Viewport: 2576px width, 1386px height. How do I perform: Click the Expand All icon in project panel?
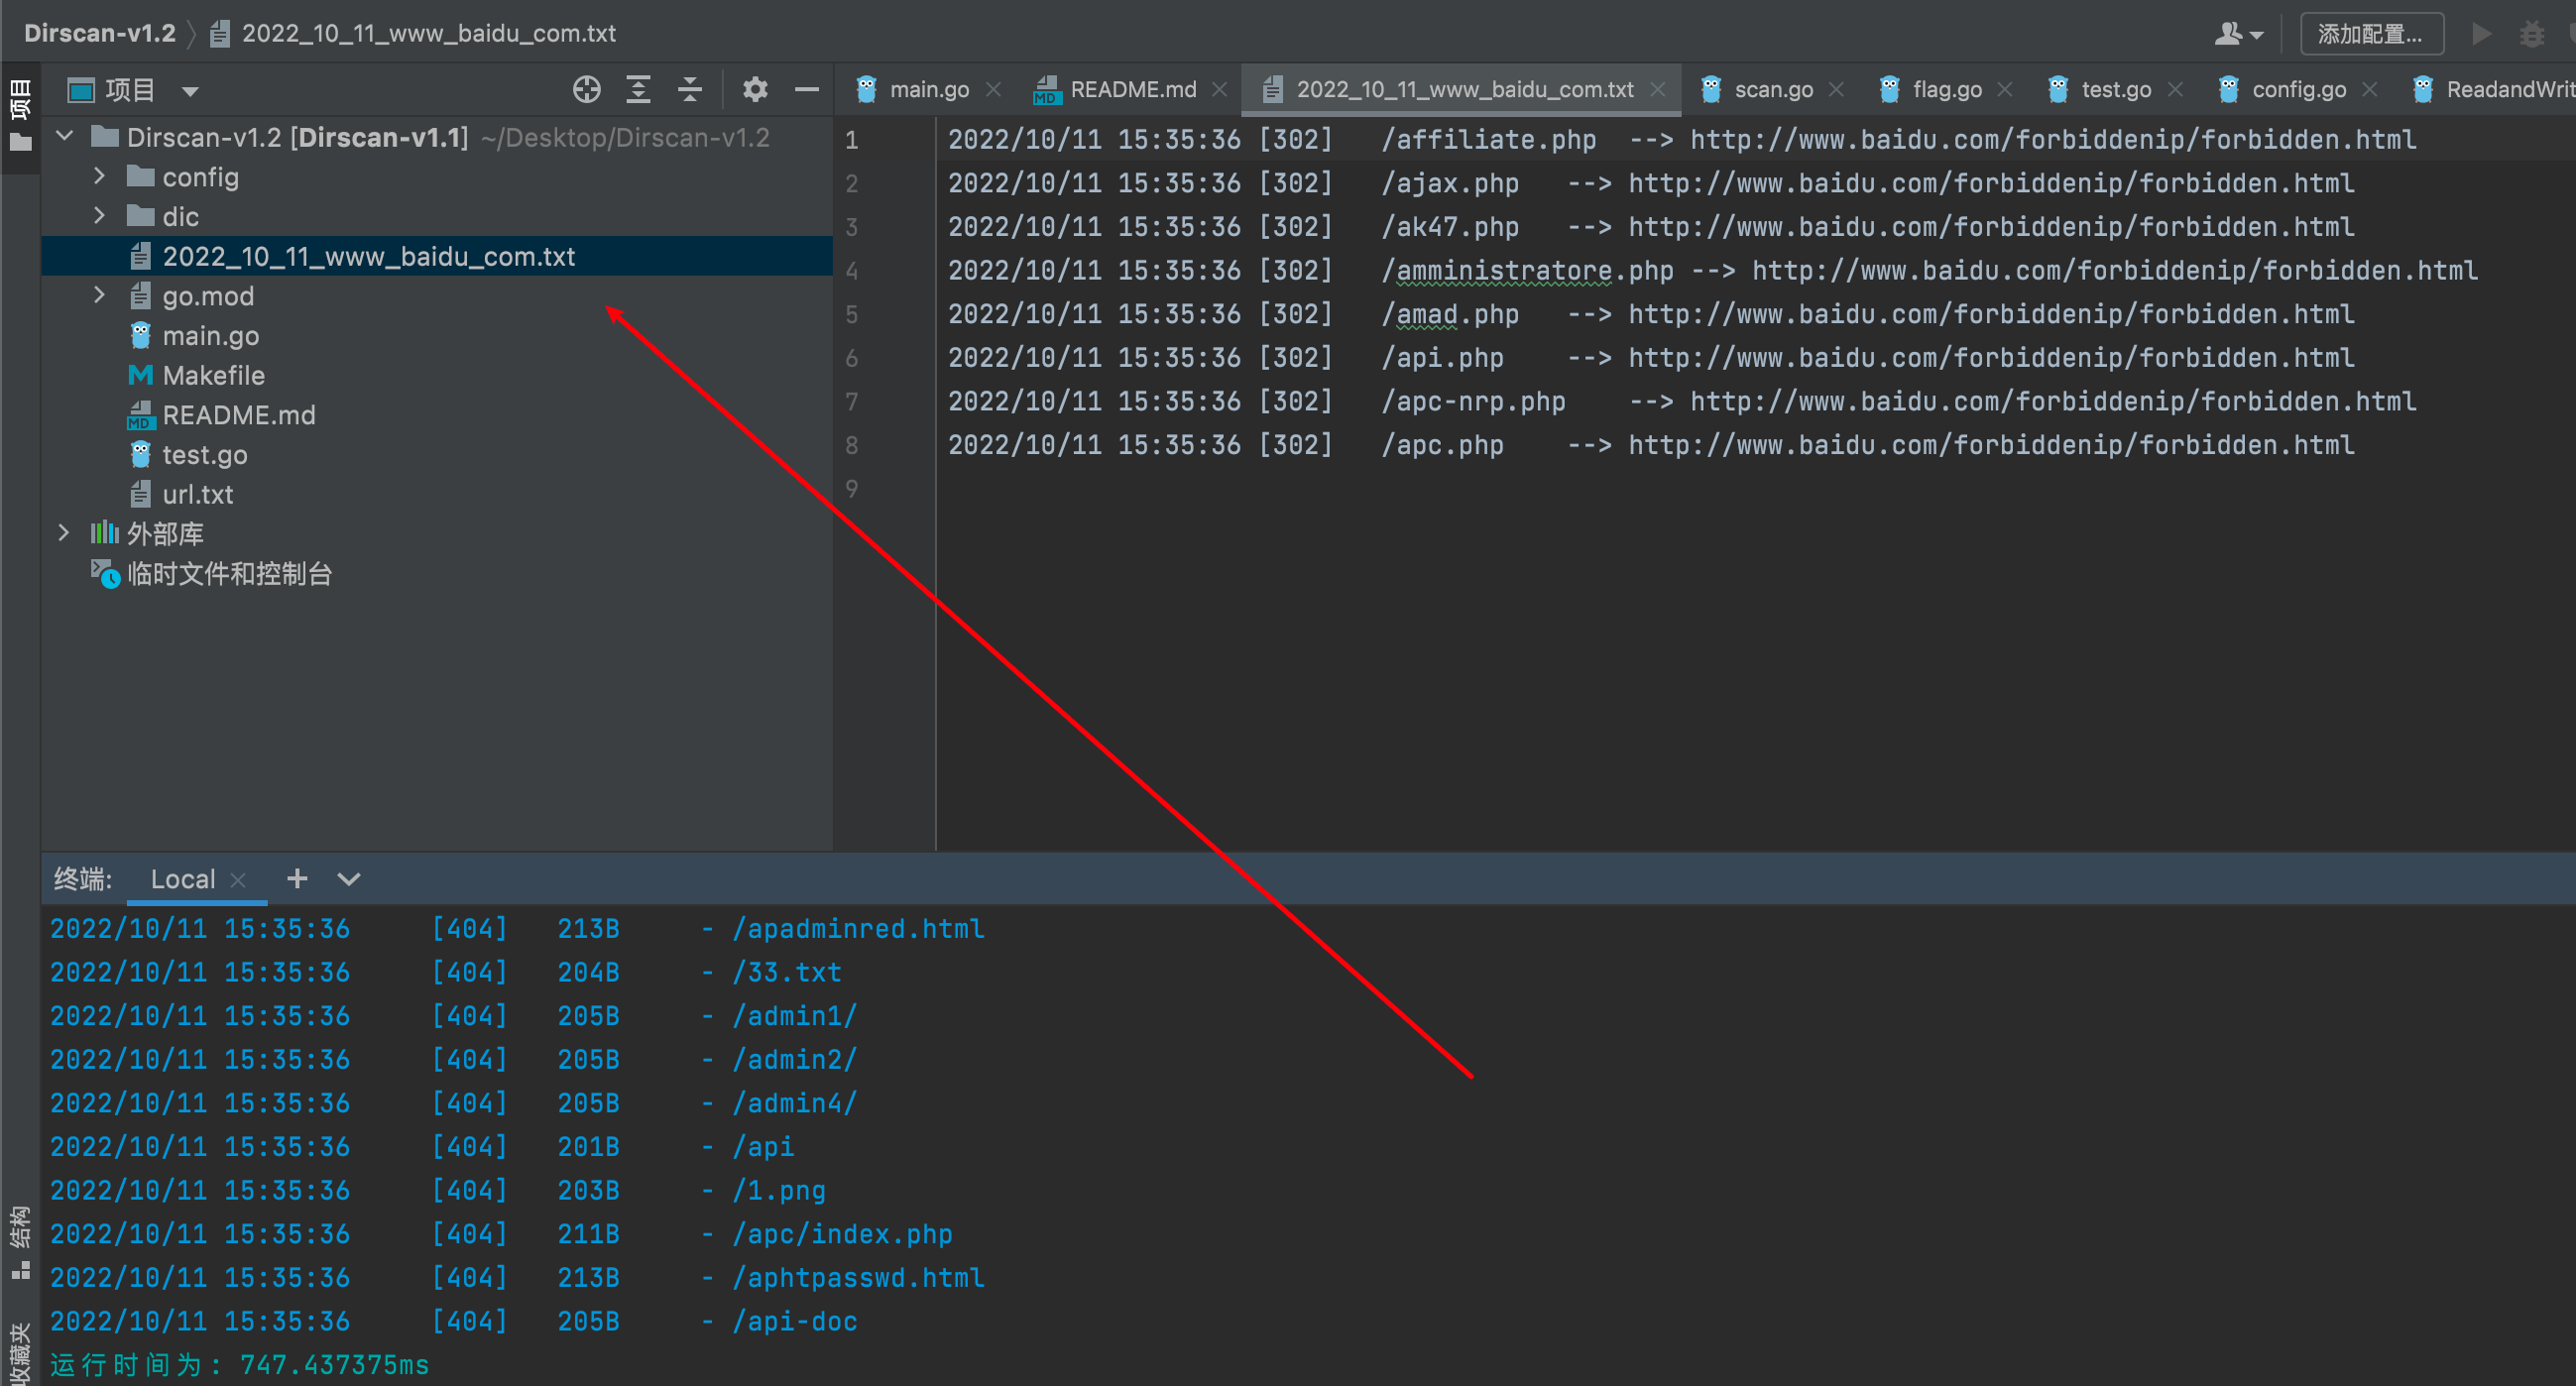tap(638, 90)
